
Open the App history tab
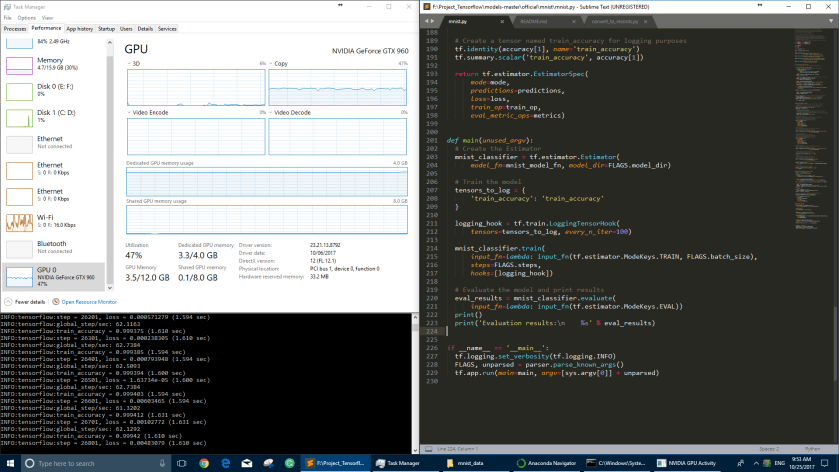click(79, 29)
